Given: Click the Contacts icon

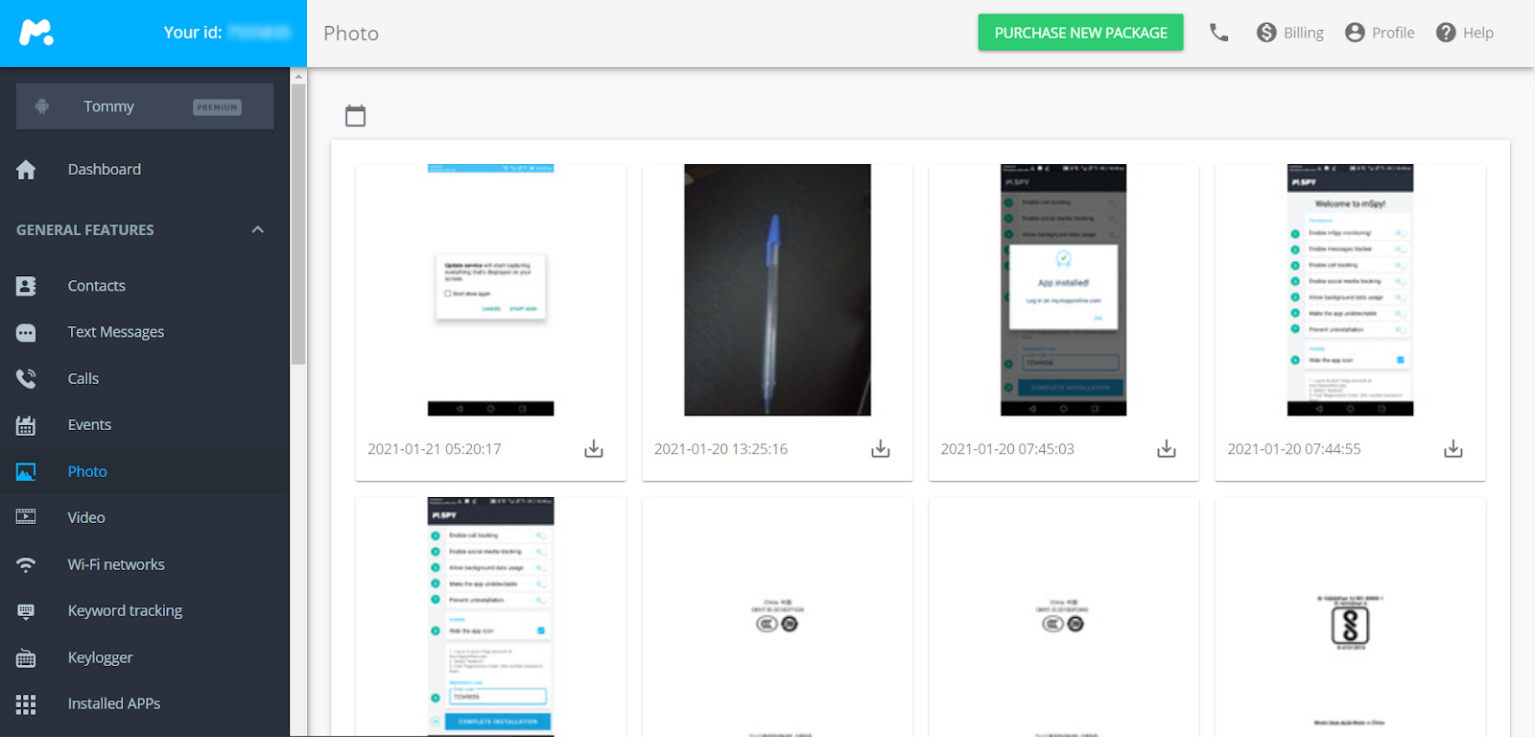Looking at the screenshot, I should [25, 285].
